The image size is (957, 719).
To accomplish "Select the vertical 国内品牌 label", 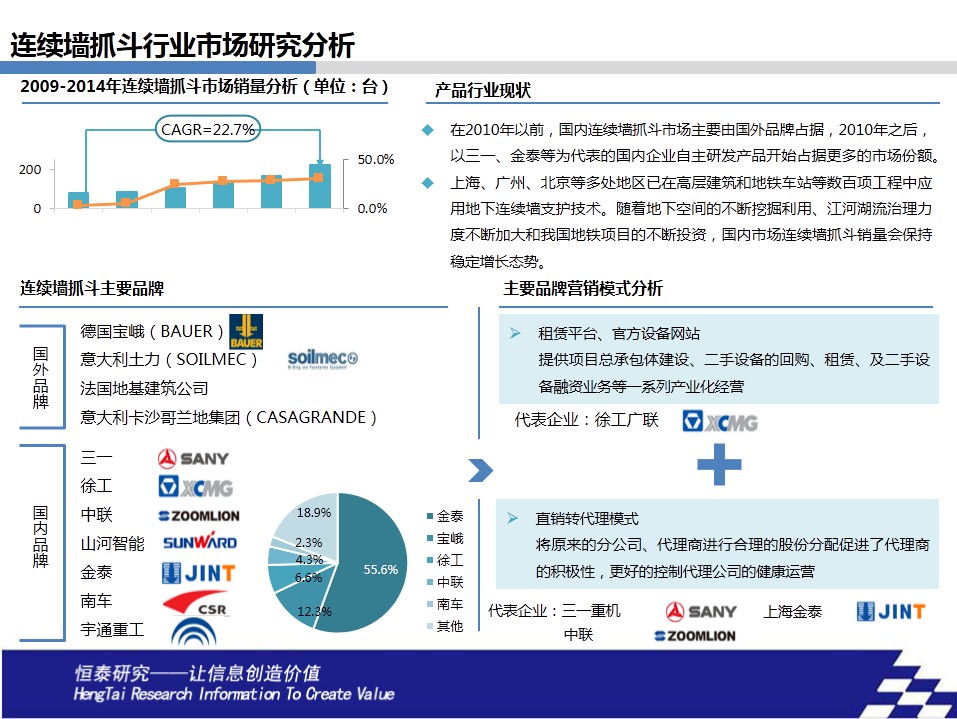I will point(41,537).
